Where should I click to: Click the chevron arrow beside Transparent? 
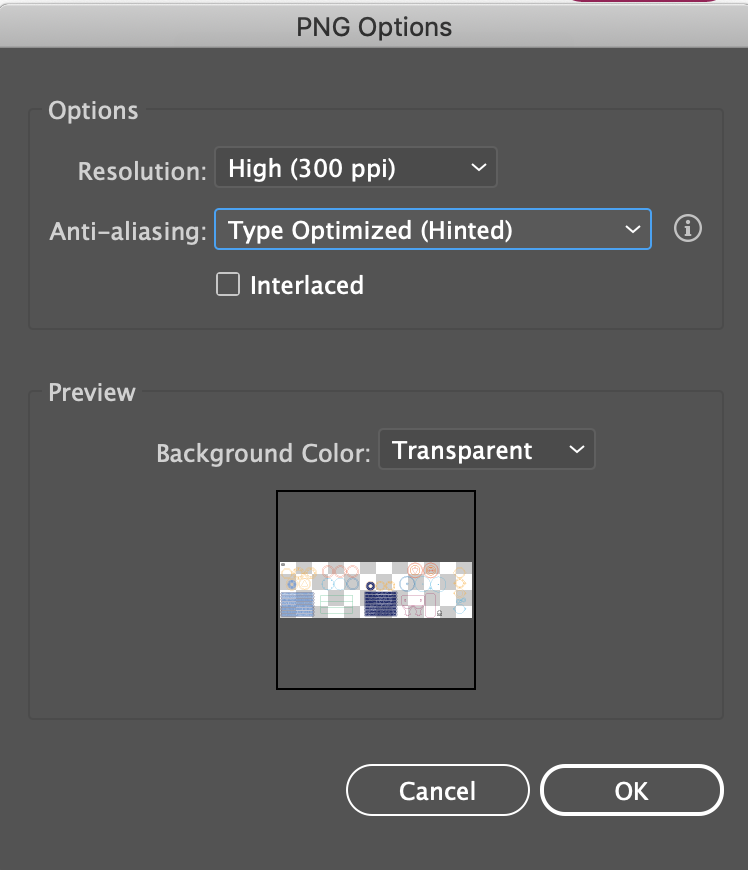click(x=577, y=449)
